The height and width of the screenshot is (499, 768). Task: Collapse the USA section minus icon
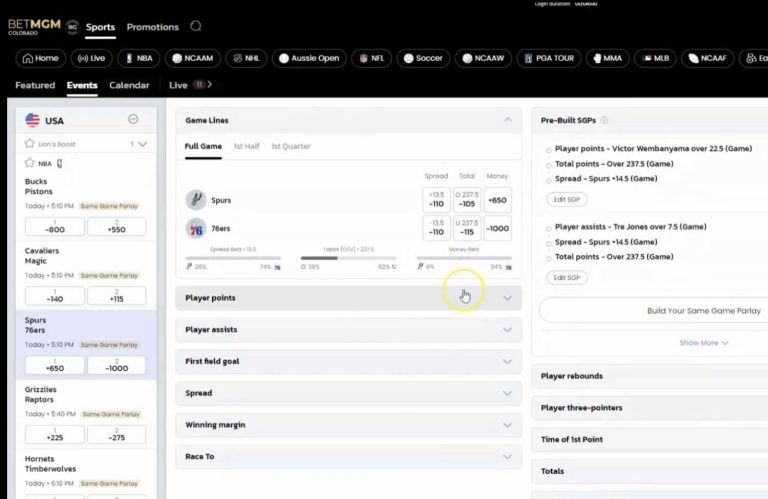pos(133,119)
